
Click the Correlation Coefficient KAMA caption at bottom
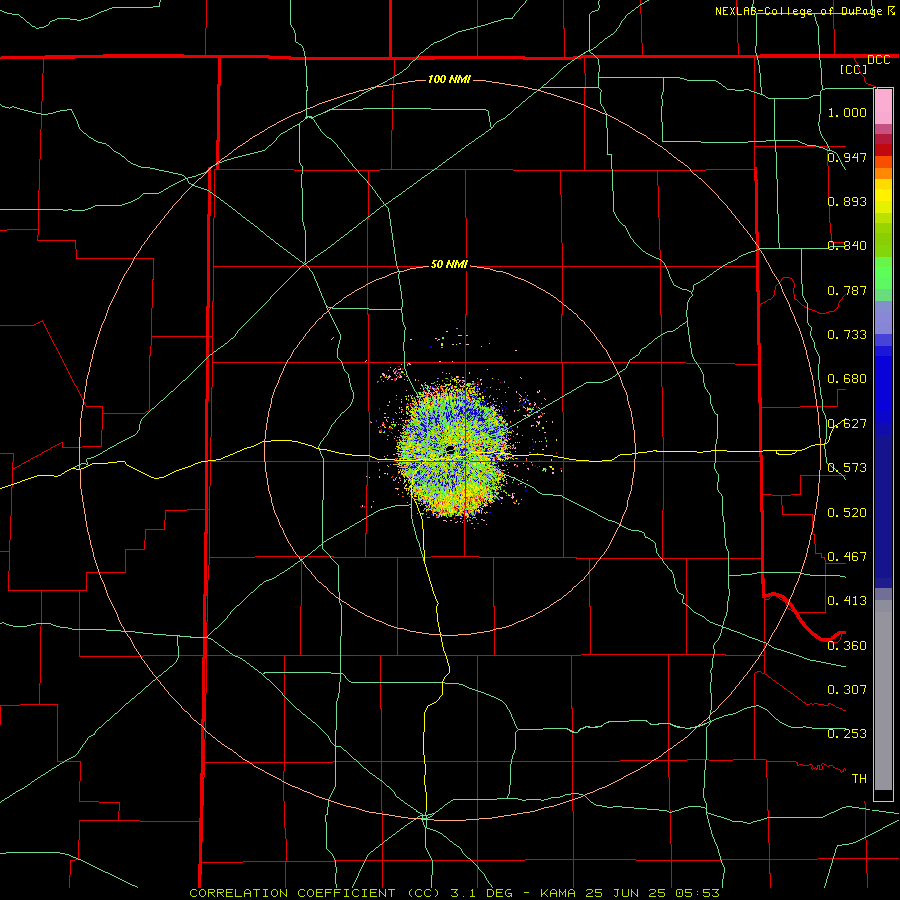[454, 893]
